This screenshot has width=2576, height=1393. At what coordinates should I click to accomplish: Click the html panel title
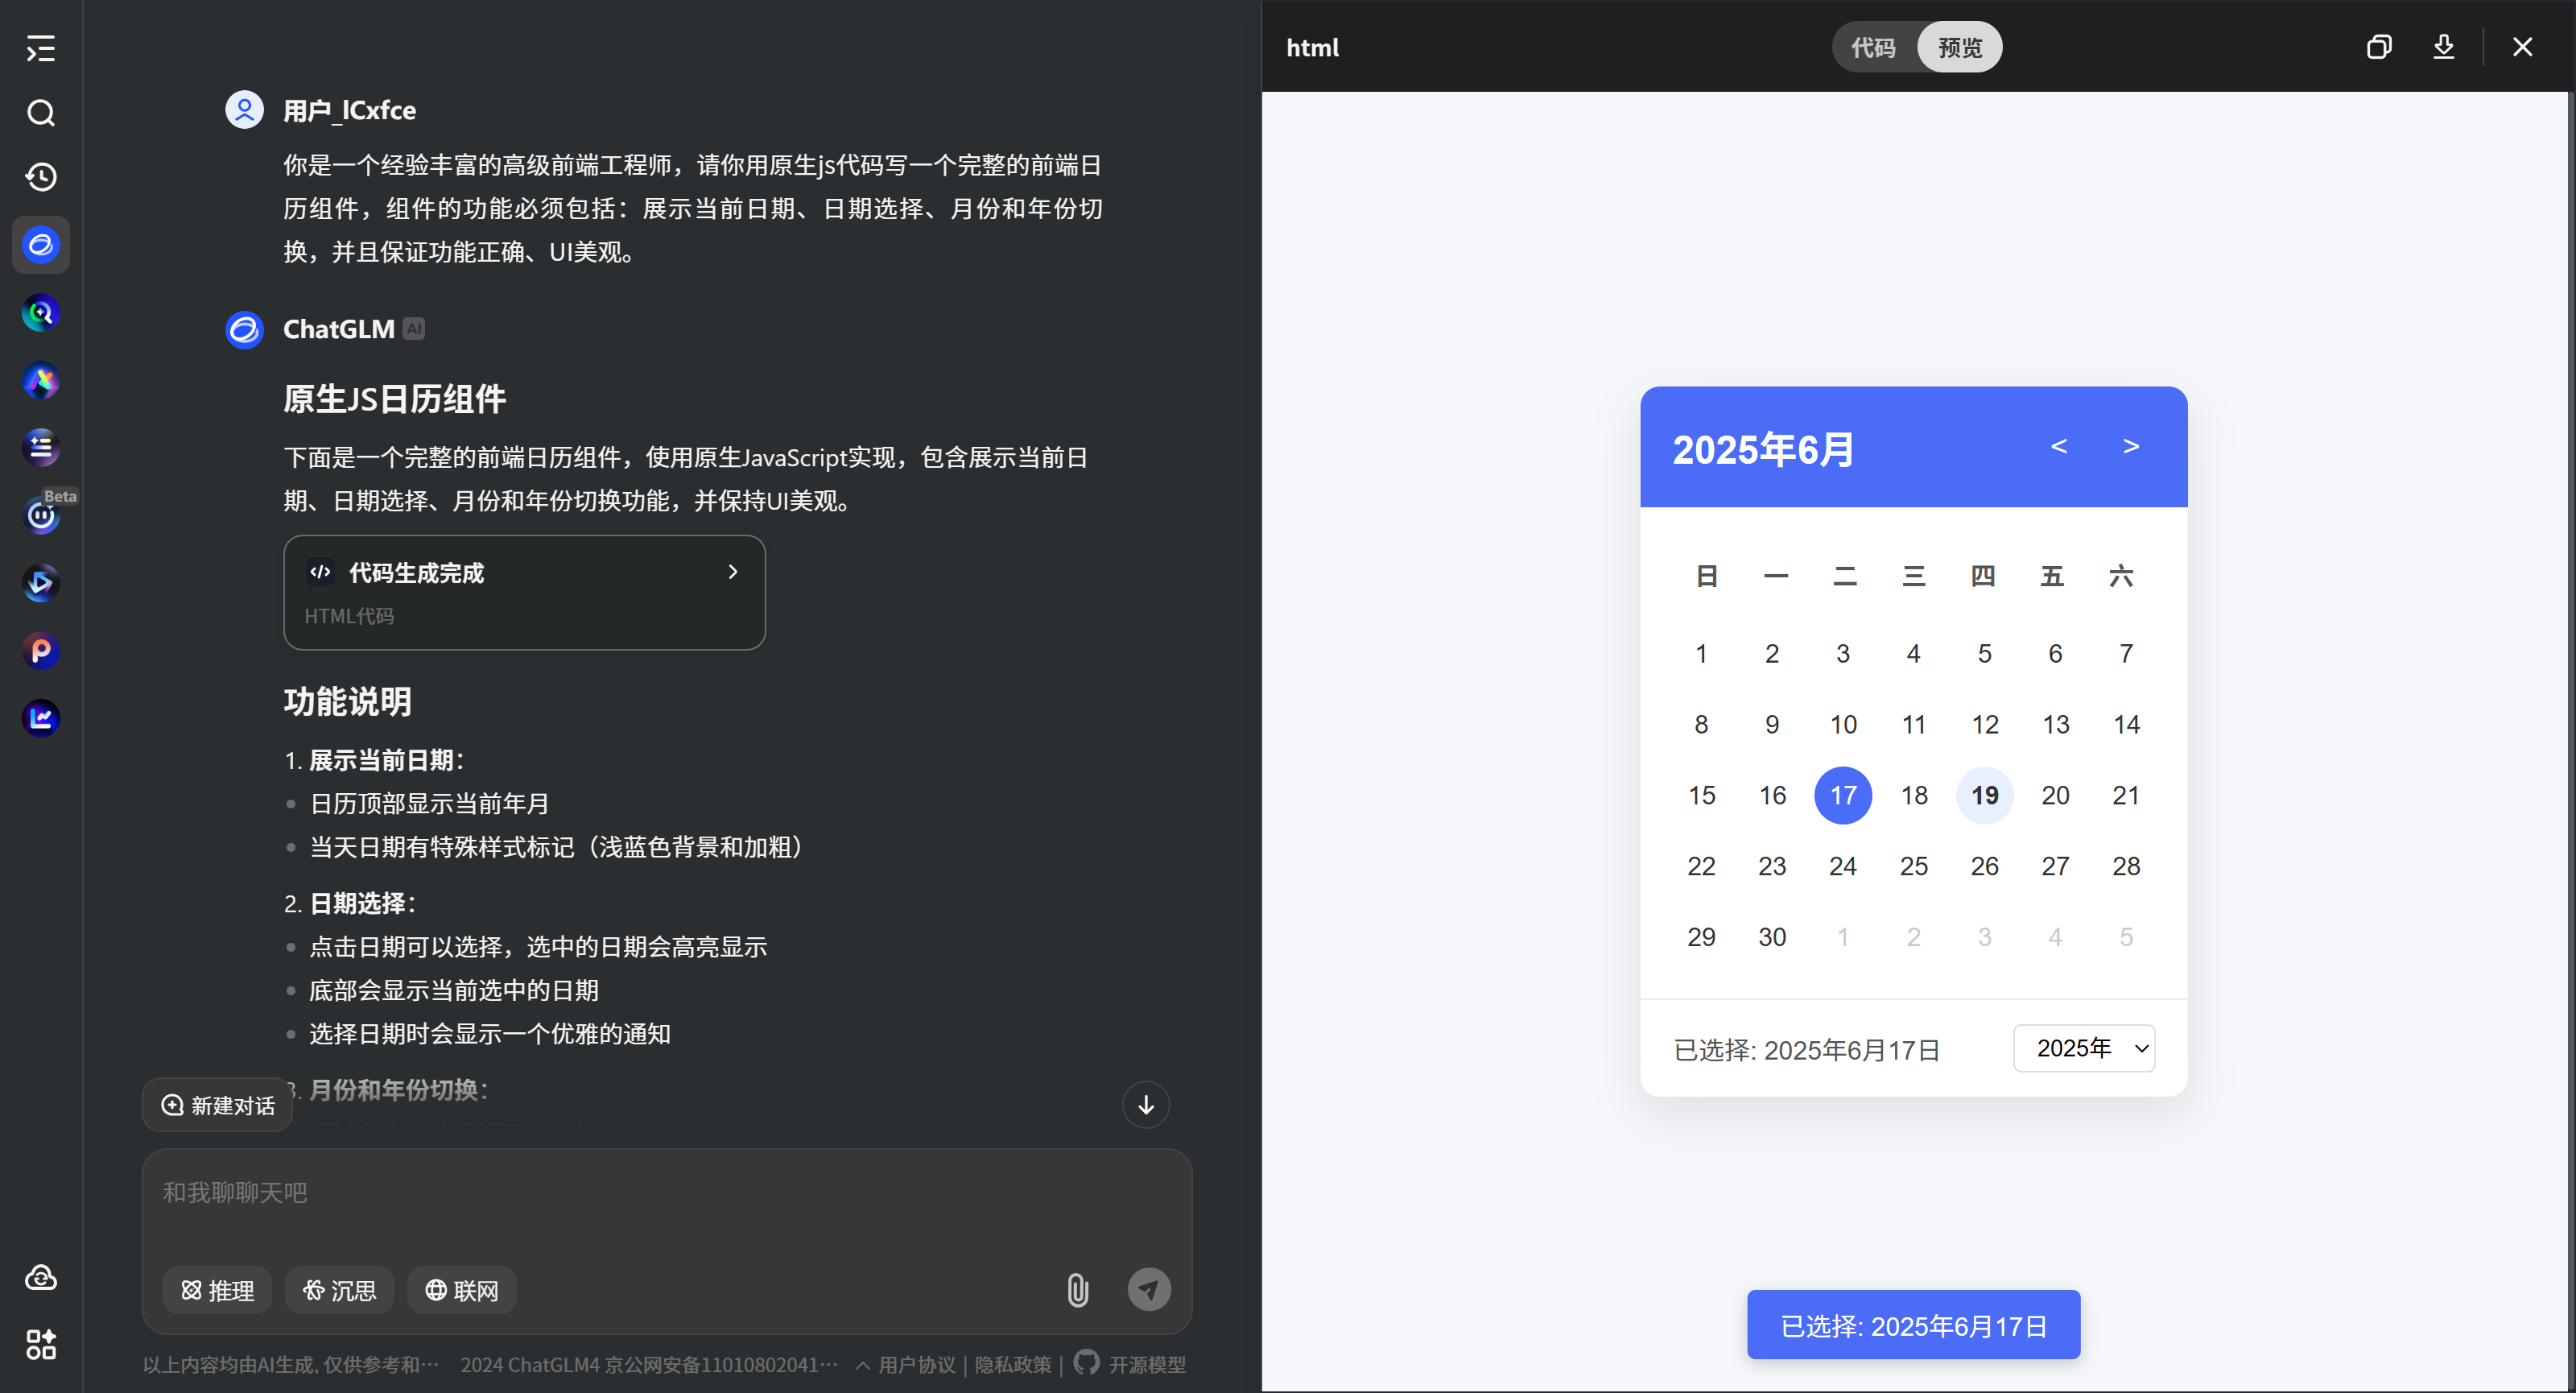click(1312, 47)
